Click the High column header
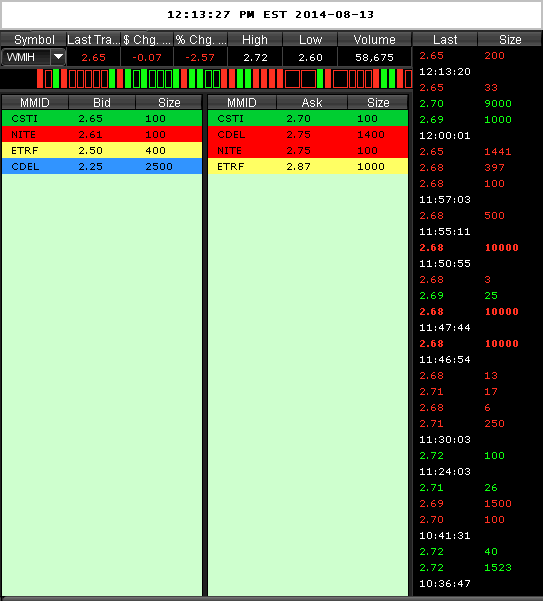Image resolution: width=543 pixels, height=601 pixels. tap(255, 39)
